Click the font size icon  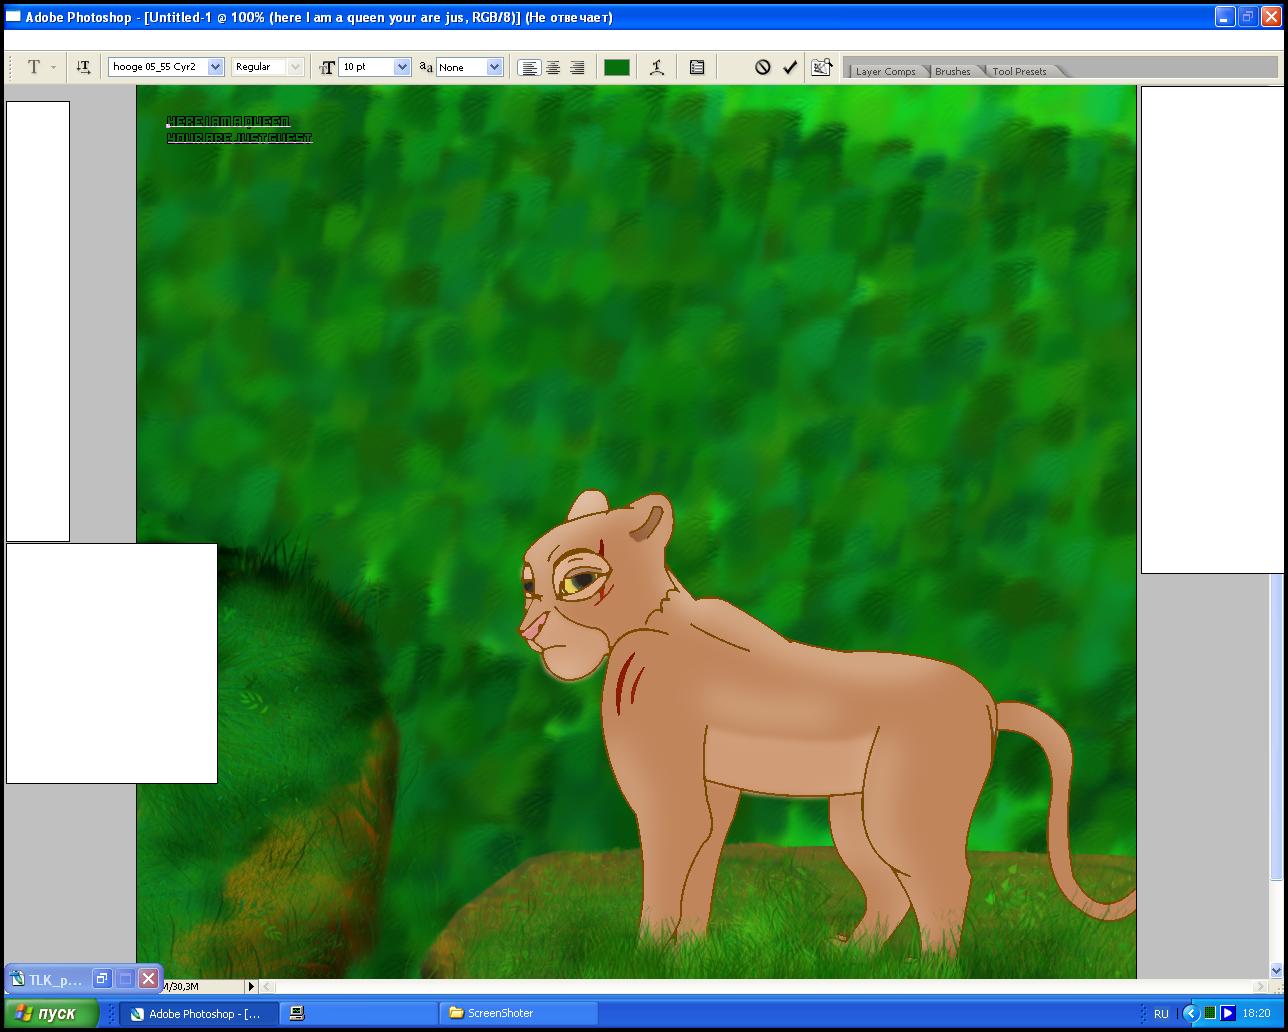pyautogui.click(x=326, y=67)
